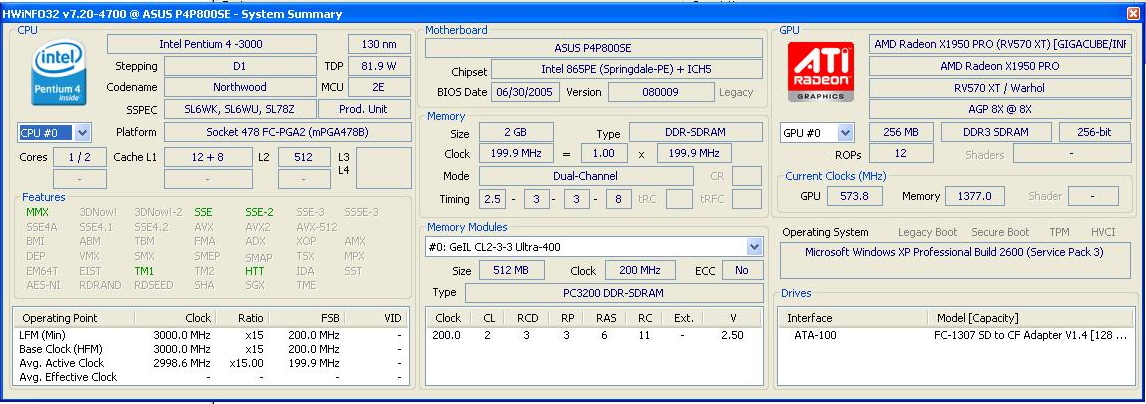The width and height of the screenshot is (1146, 404).
Task: Click the memory timing 2.5 field
Action: [x=492, y=199]
